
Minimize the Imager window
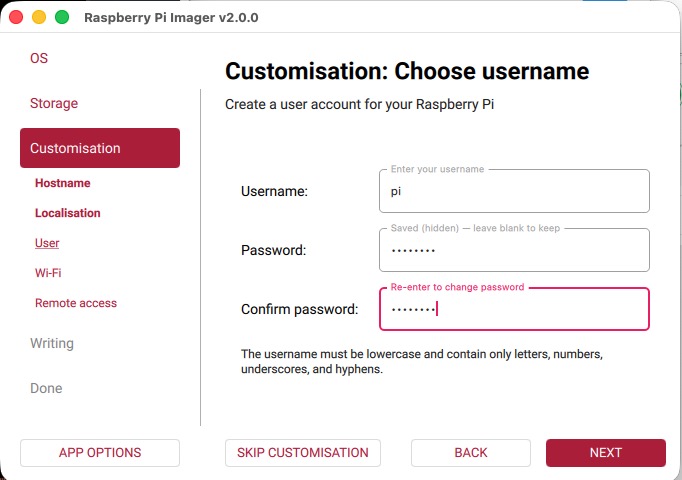pos(39,17)
